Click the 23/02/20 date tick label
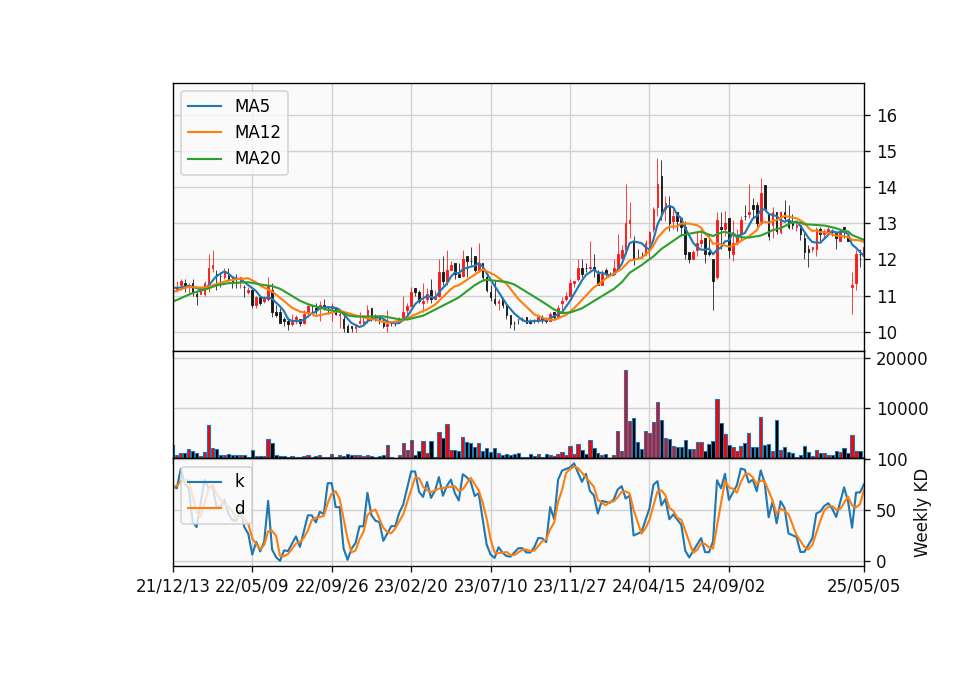 coord(411,587)
